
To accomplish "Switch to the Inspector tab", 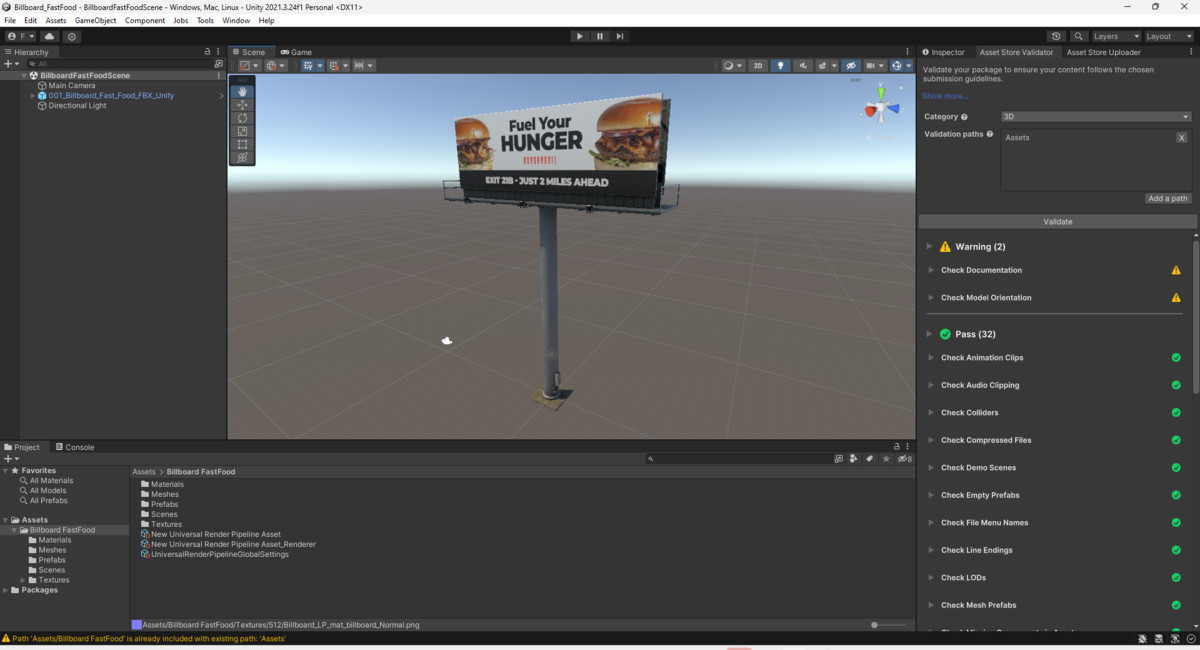I will point(944,52).
